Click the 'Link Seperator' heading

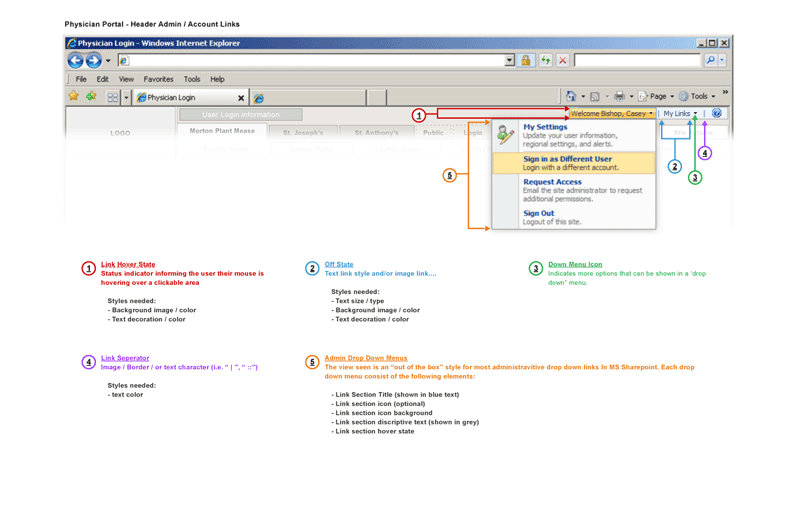(x=125, y=358)
